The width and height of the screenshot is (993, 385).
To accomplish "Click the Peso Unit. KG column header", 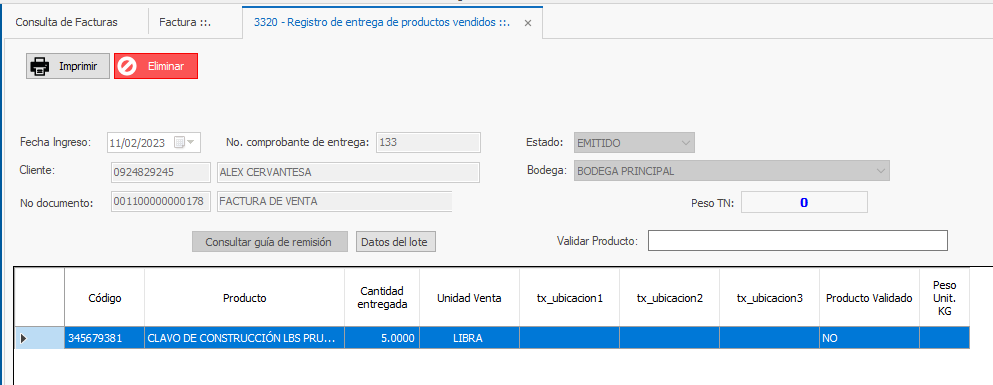I will pos(944,298).
